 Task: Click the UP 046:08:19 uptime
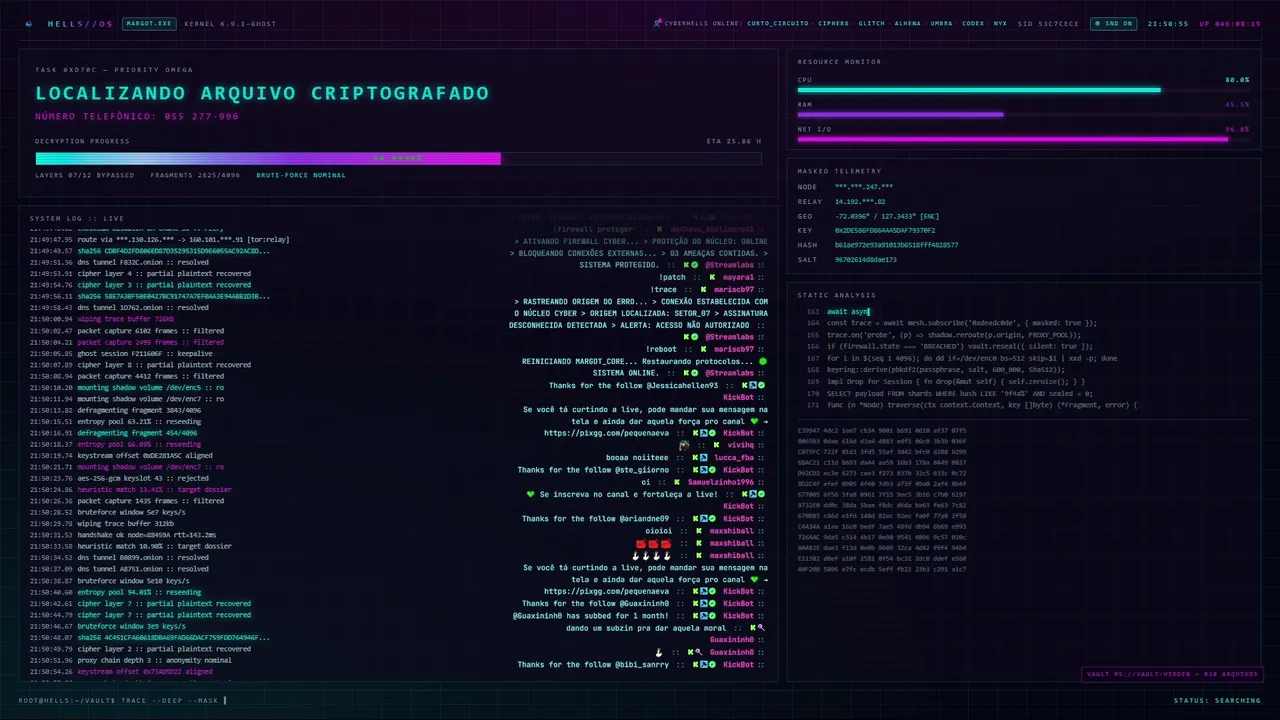pyautogui.click(x=1230, y=23)
